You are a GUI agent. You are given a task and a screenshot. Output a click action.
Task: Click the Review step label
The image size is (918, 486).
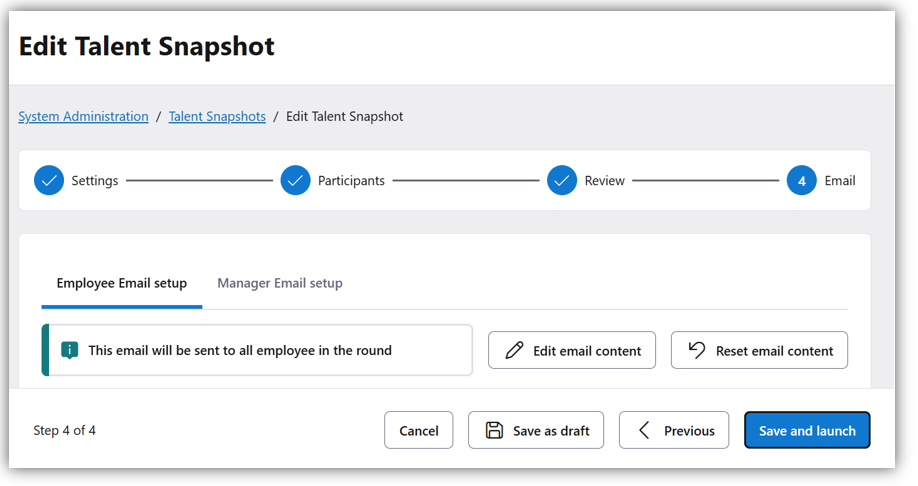(x=605, y=181)
